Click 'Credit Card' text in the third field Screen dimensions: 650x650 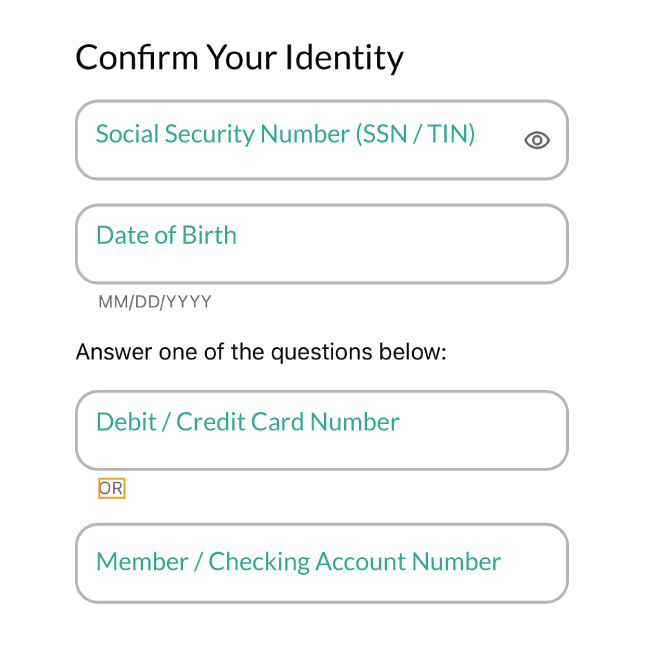240,422
